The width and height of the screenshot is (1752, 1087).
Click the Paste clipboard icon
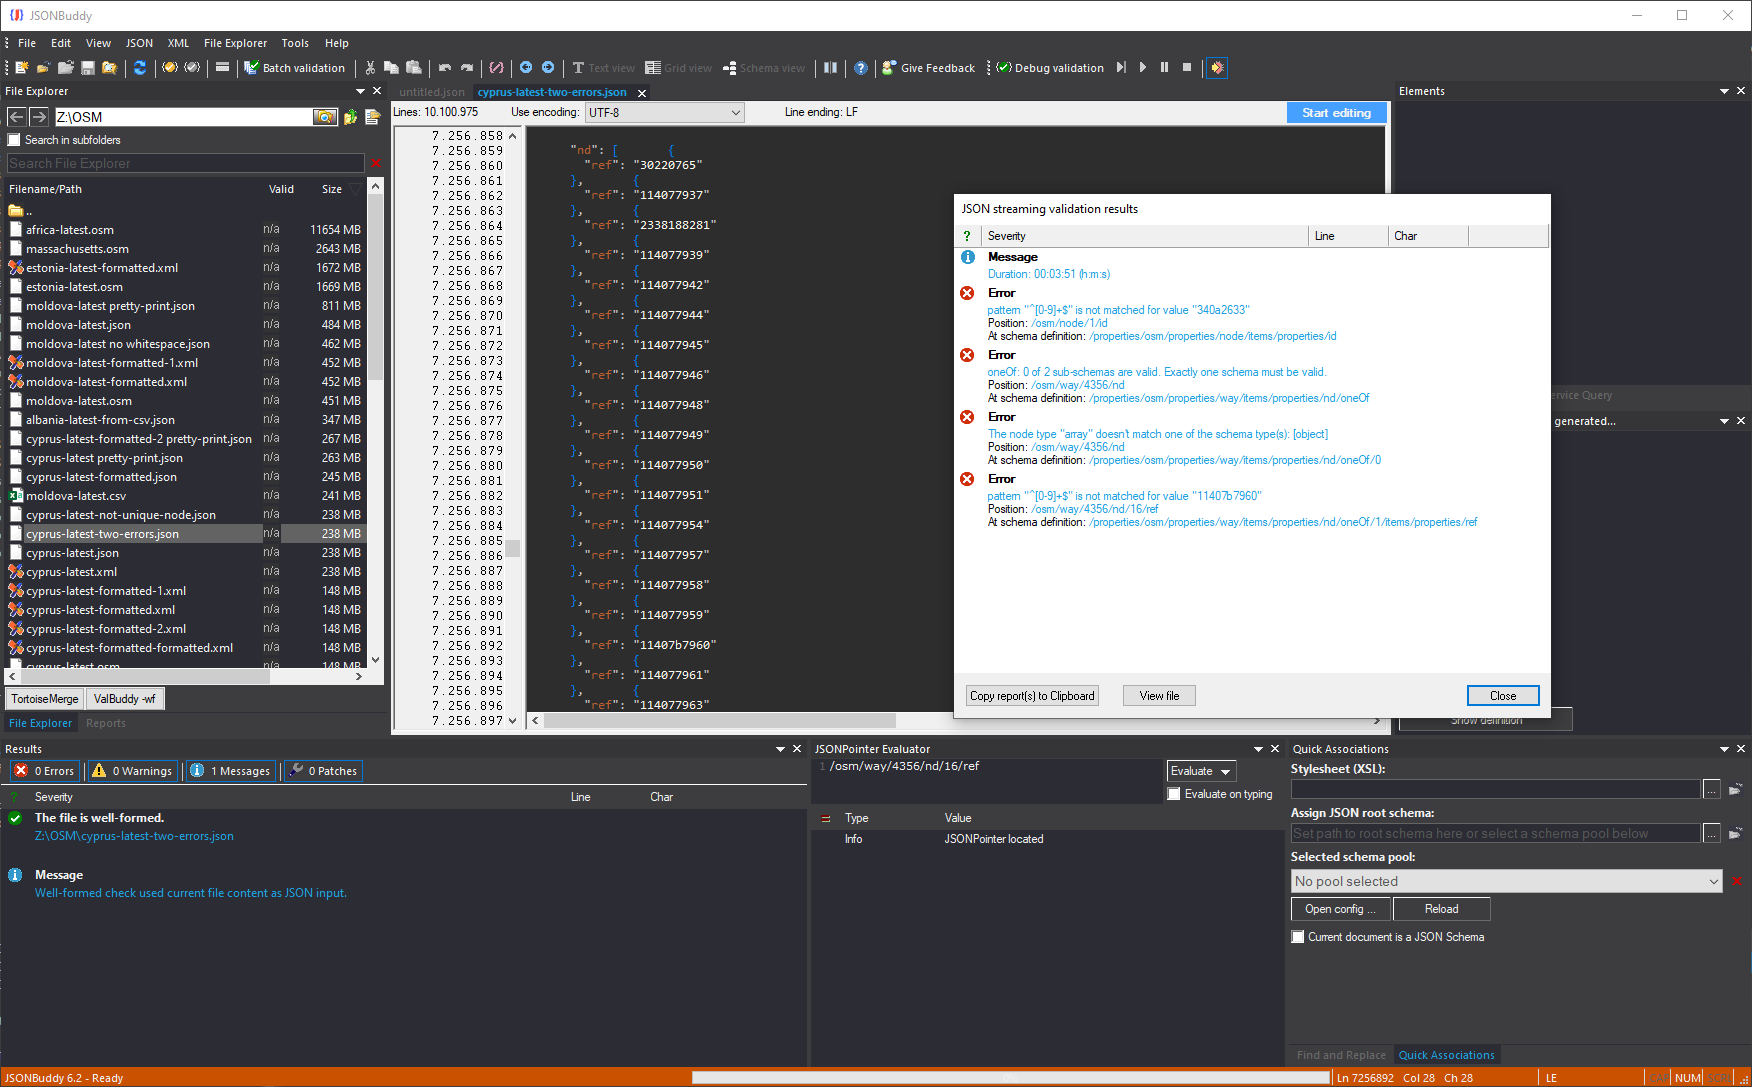(x=414, y=68)
